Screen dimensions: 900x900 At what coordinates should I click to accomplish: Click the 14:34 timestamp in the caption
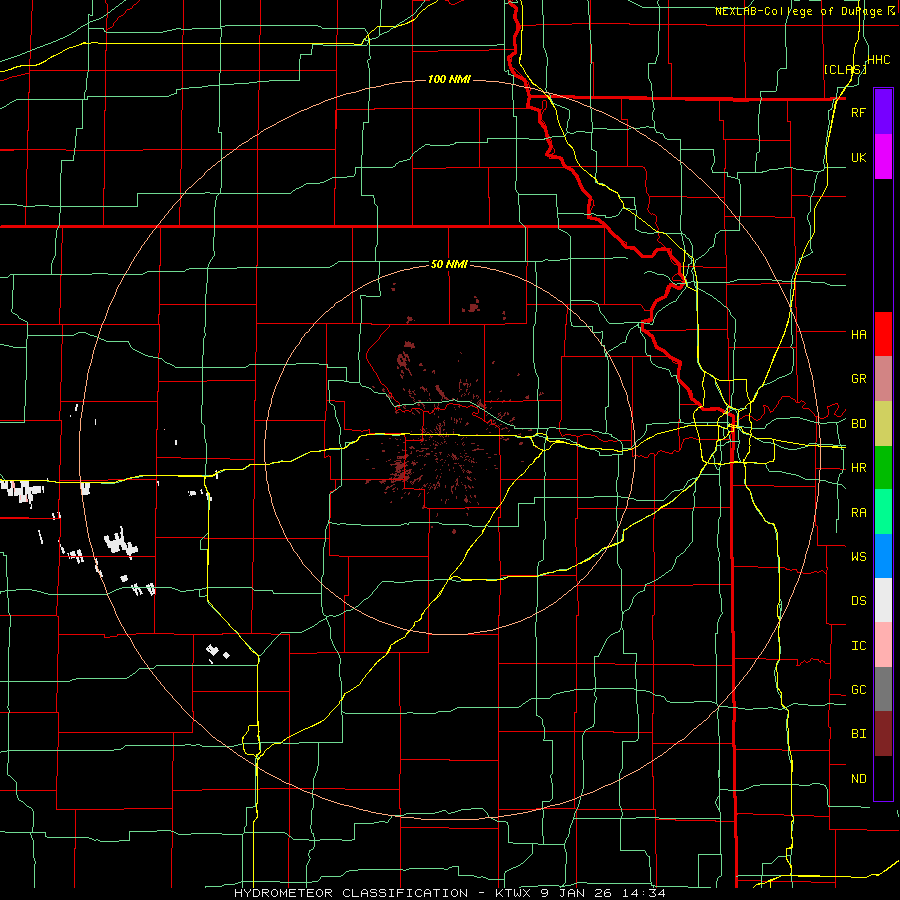645,893
